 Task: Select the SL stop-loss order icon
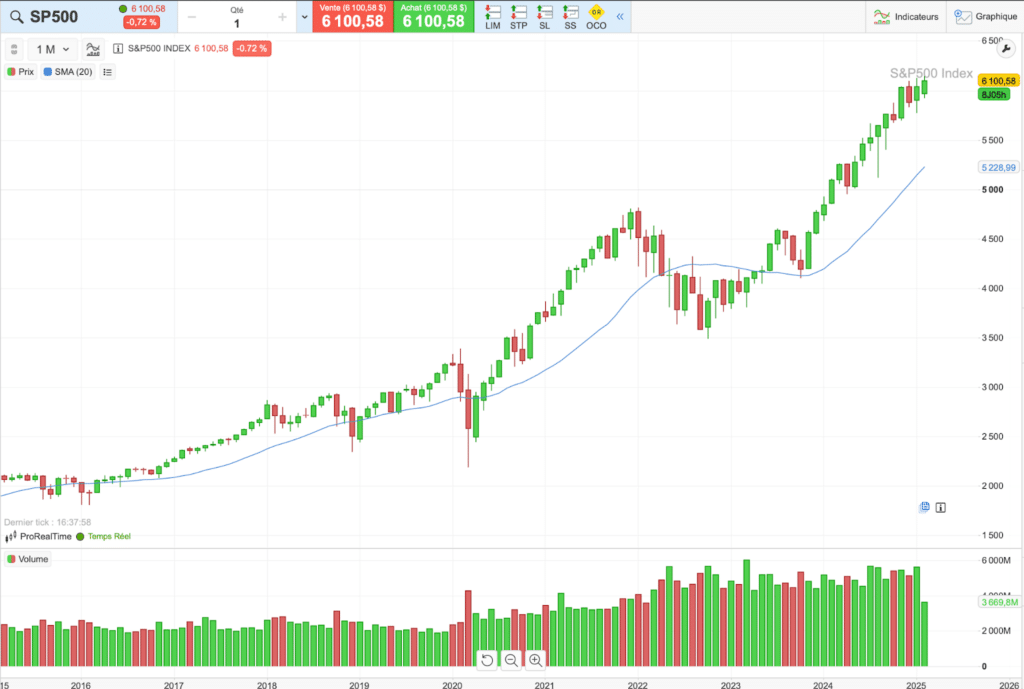pyautogui.click(x=545, y=17)
